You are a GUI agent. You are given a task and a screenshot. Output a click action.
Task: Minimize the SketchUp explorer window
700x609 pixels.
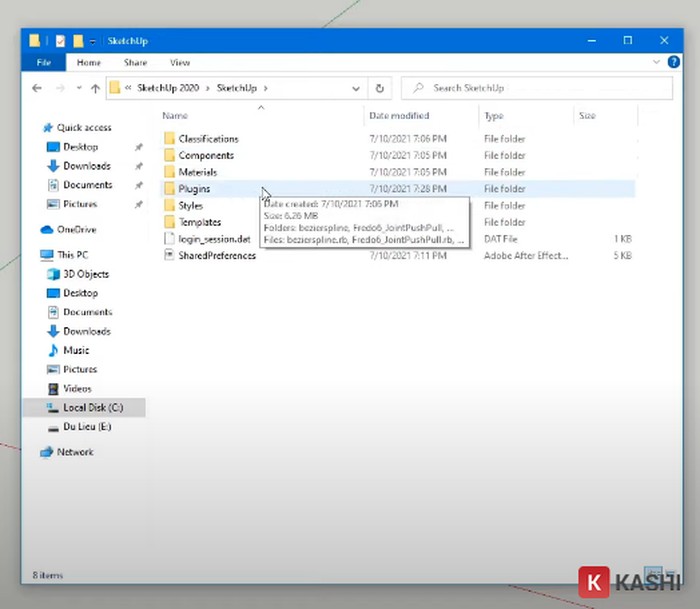(x=592, y=41)
